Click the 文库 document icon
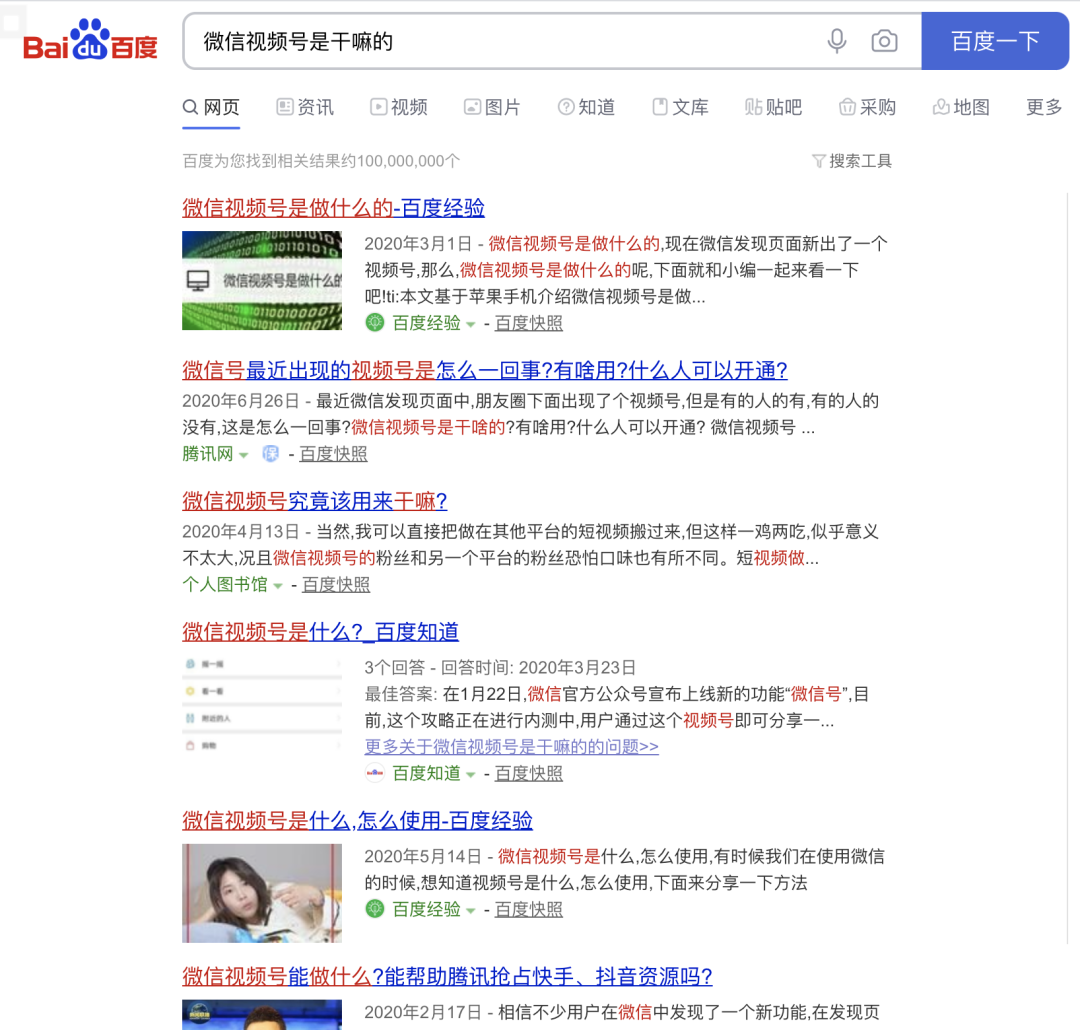This screenshot has height=1030, width=1080. (x=660, y=107)
